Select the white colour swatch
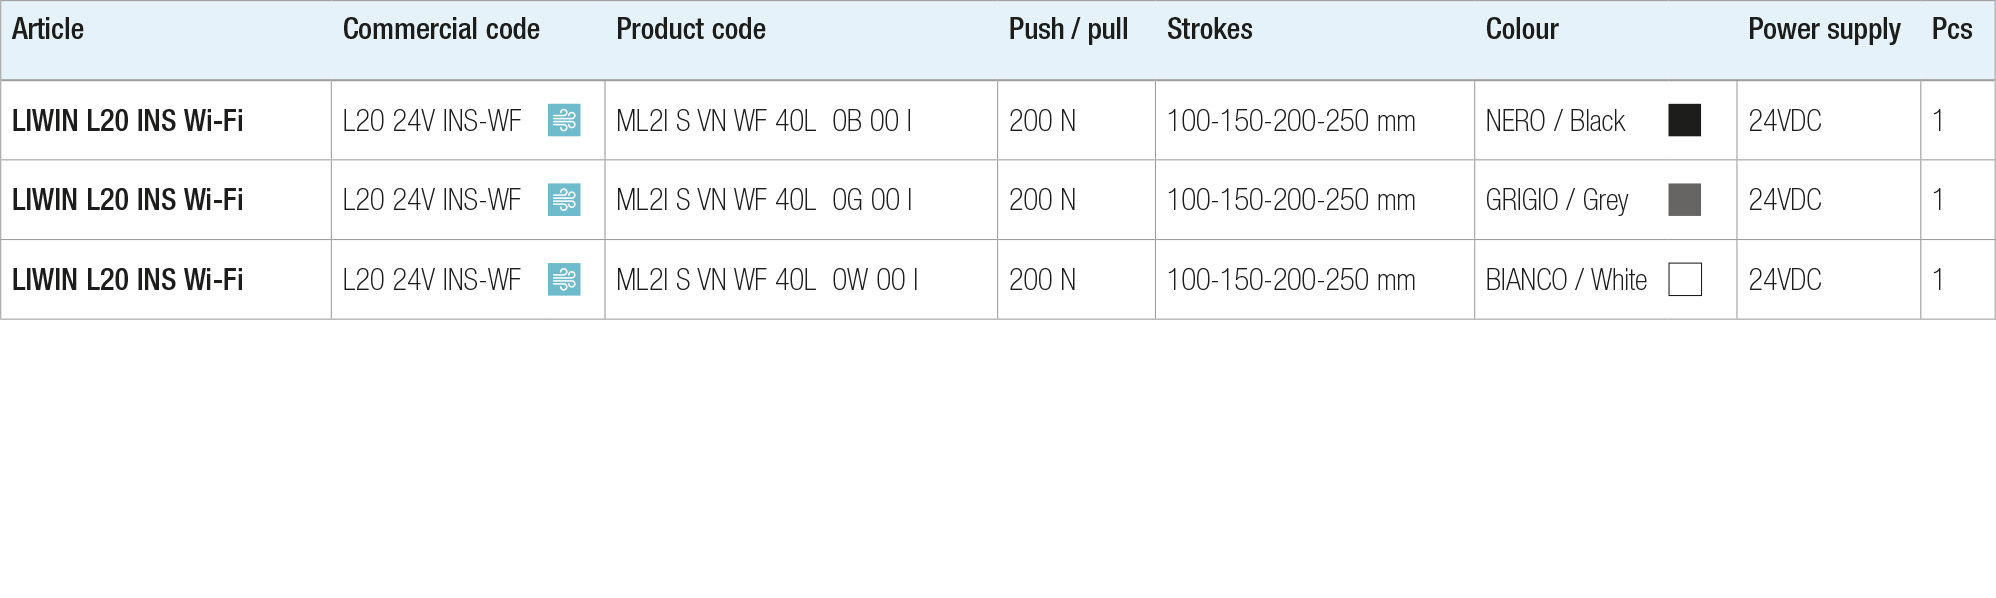The width and height of the screenshot is (1996, 598). click(1685, 279)
